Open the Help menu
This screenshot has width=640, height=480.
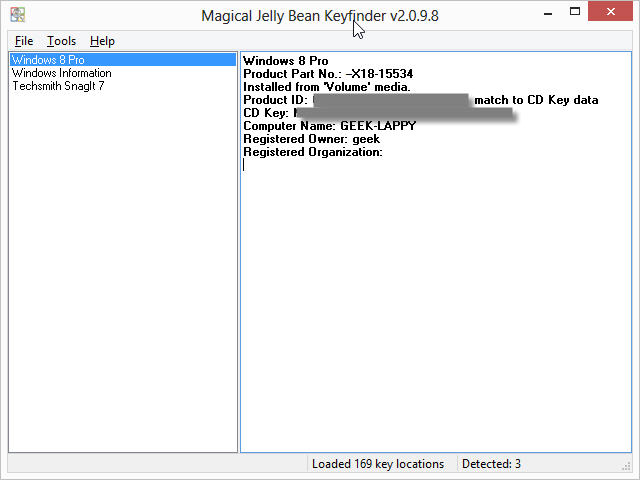102,41
